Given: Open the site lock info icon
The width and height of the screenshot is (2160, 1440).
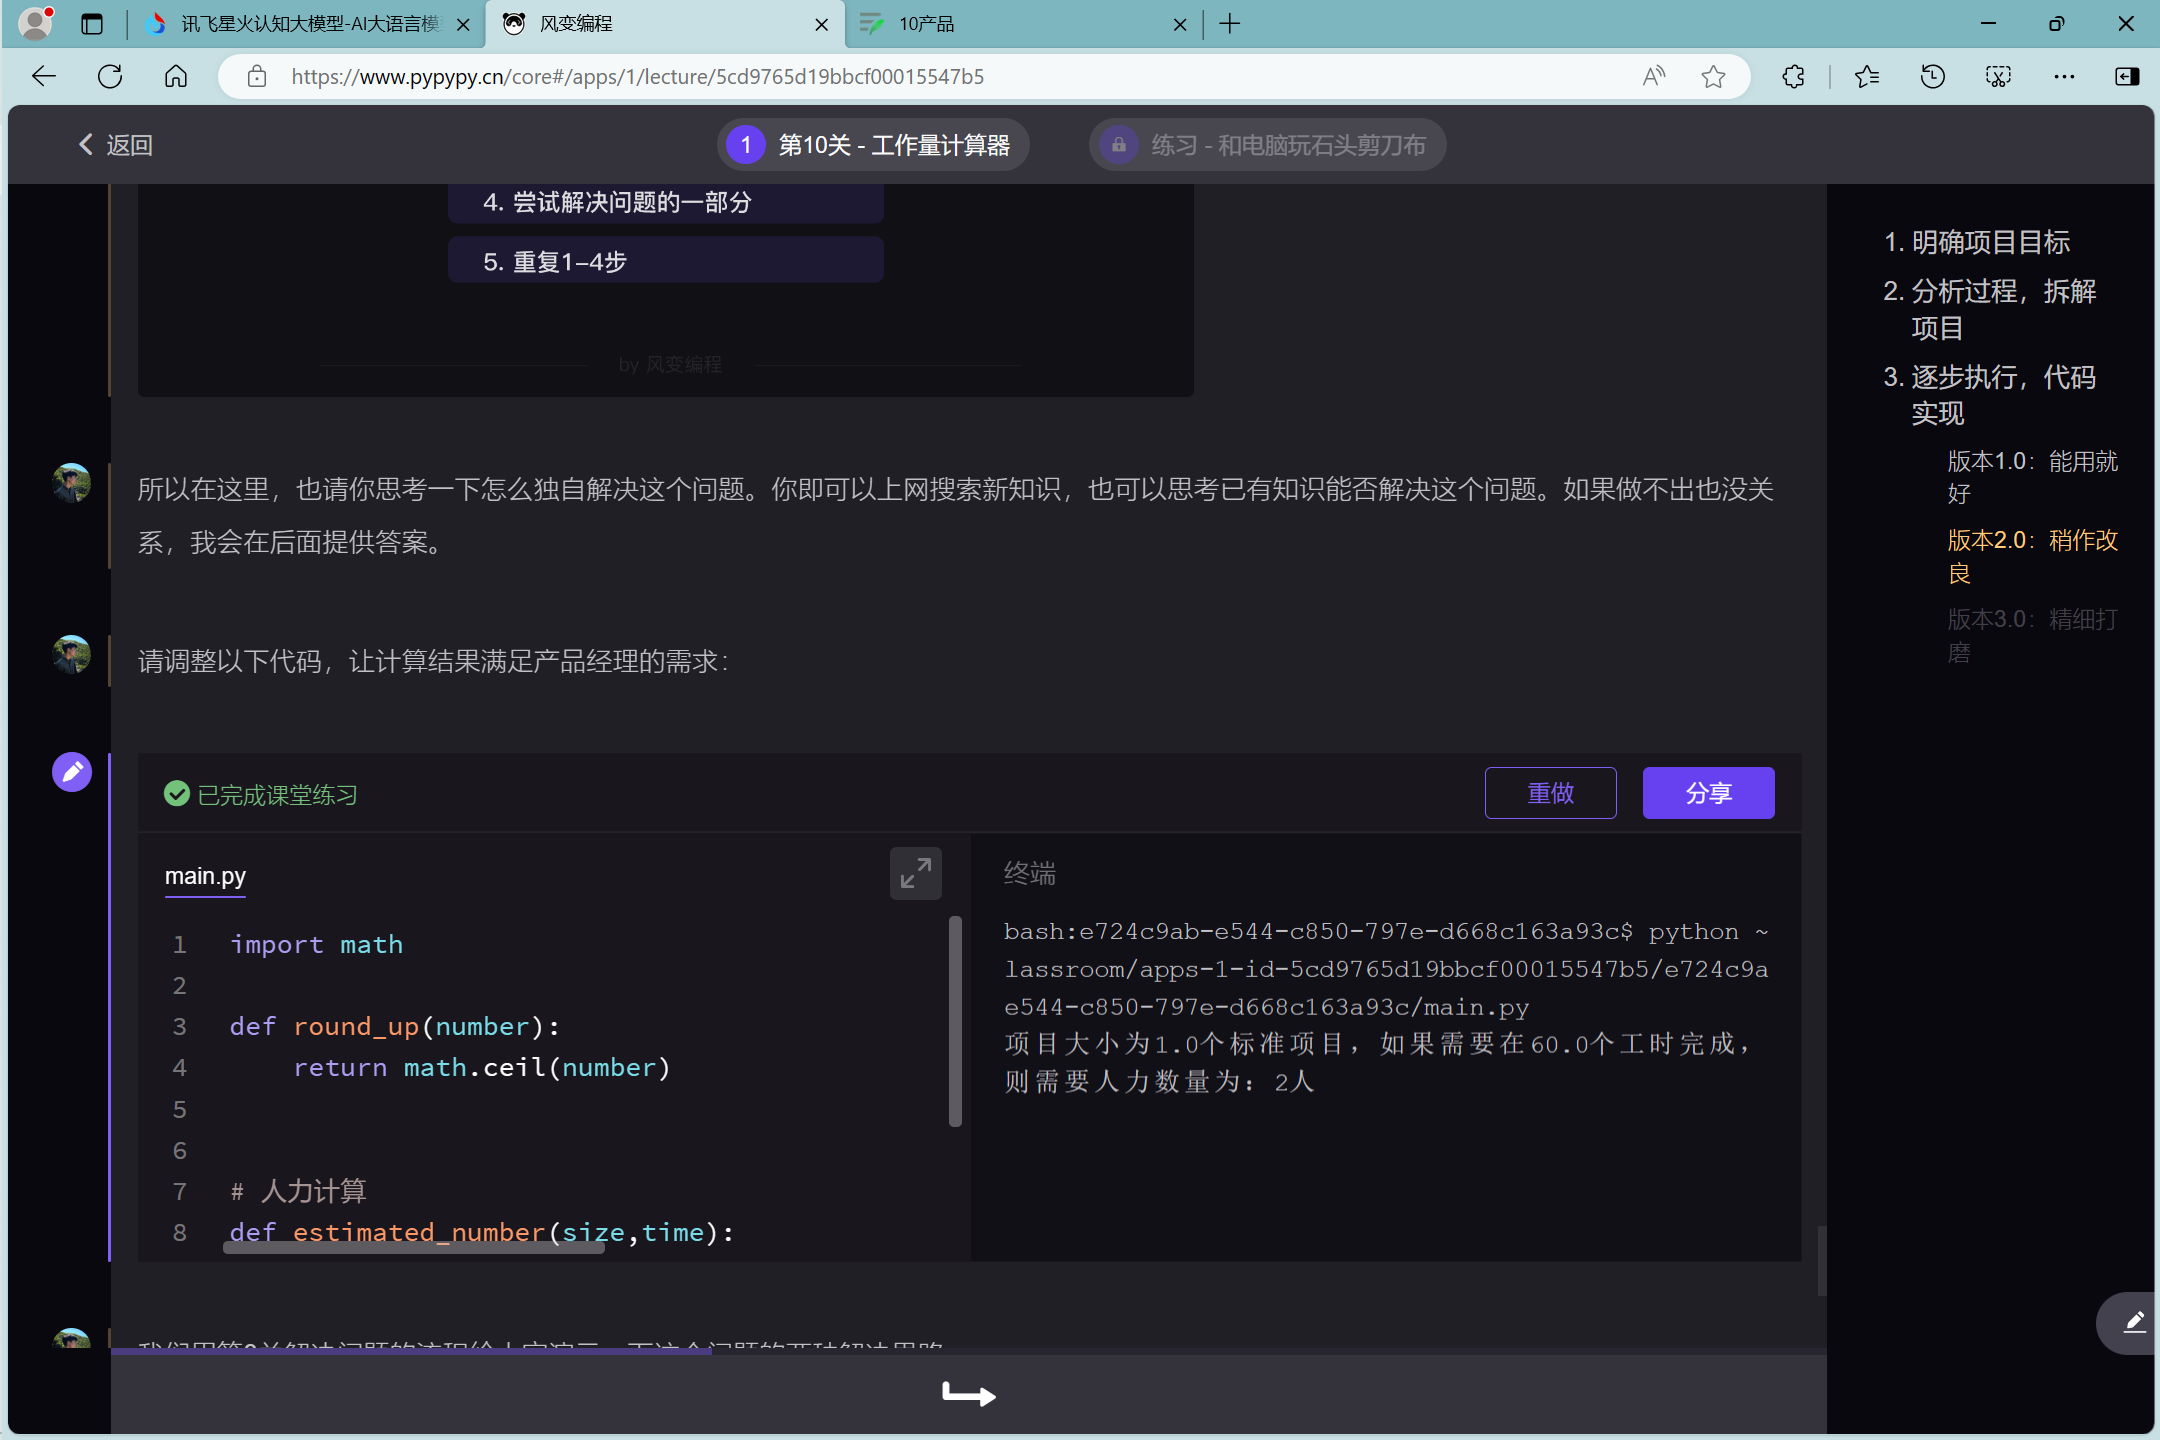Looking at the screenshot, I should point(257,77).
